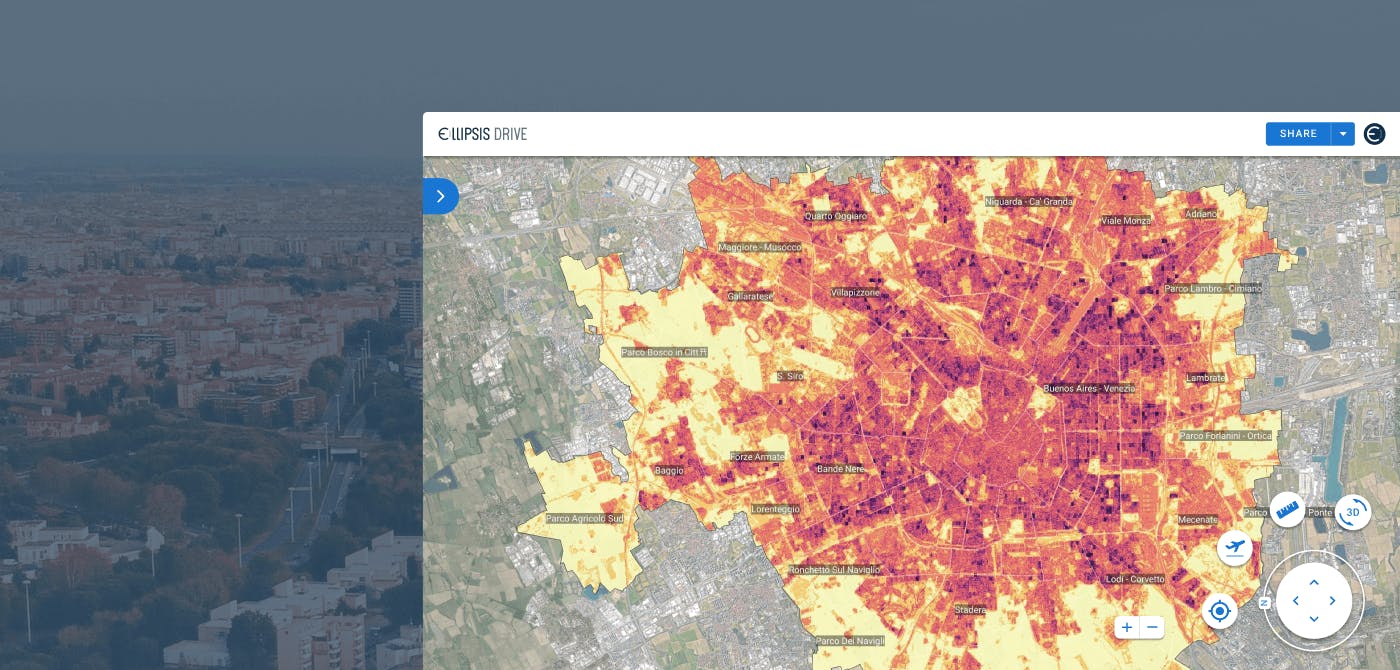
Task: Click the Gallaratese map label
Action: coord(750,296)
